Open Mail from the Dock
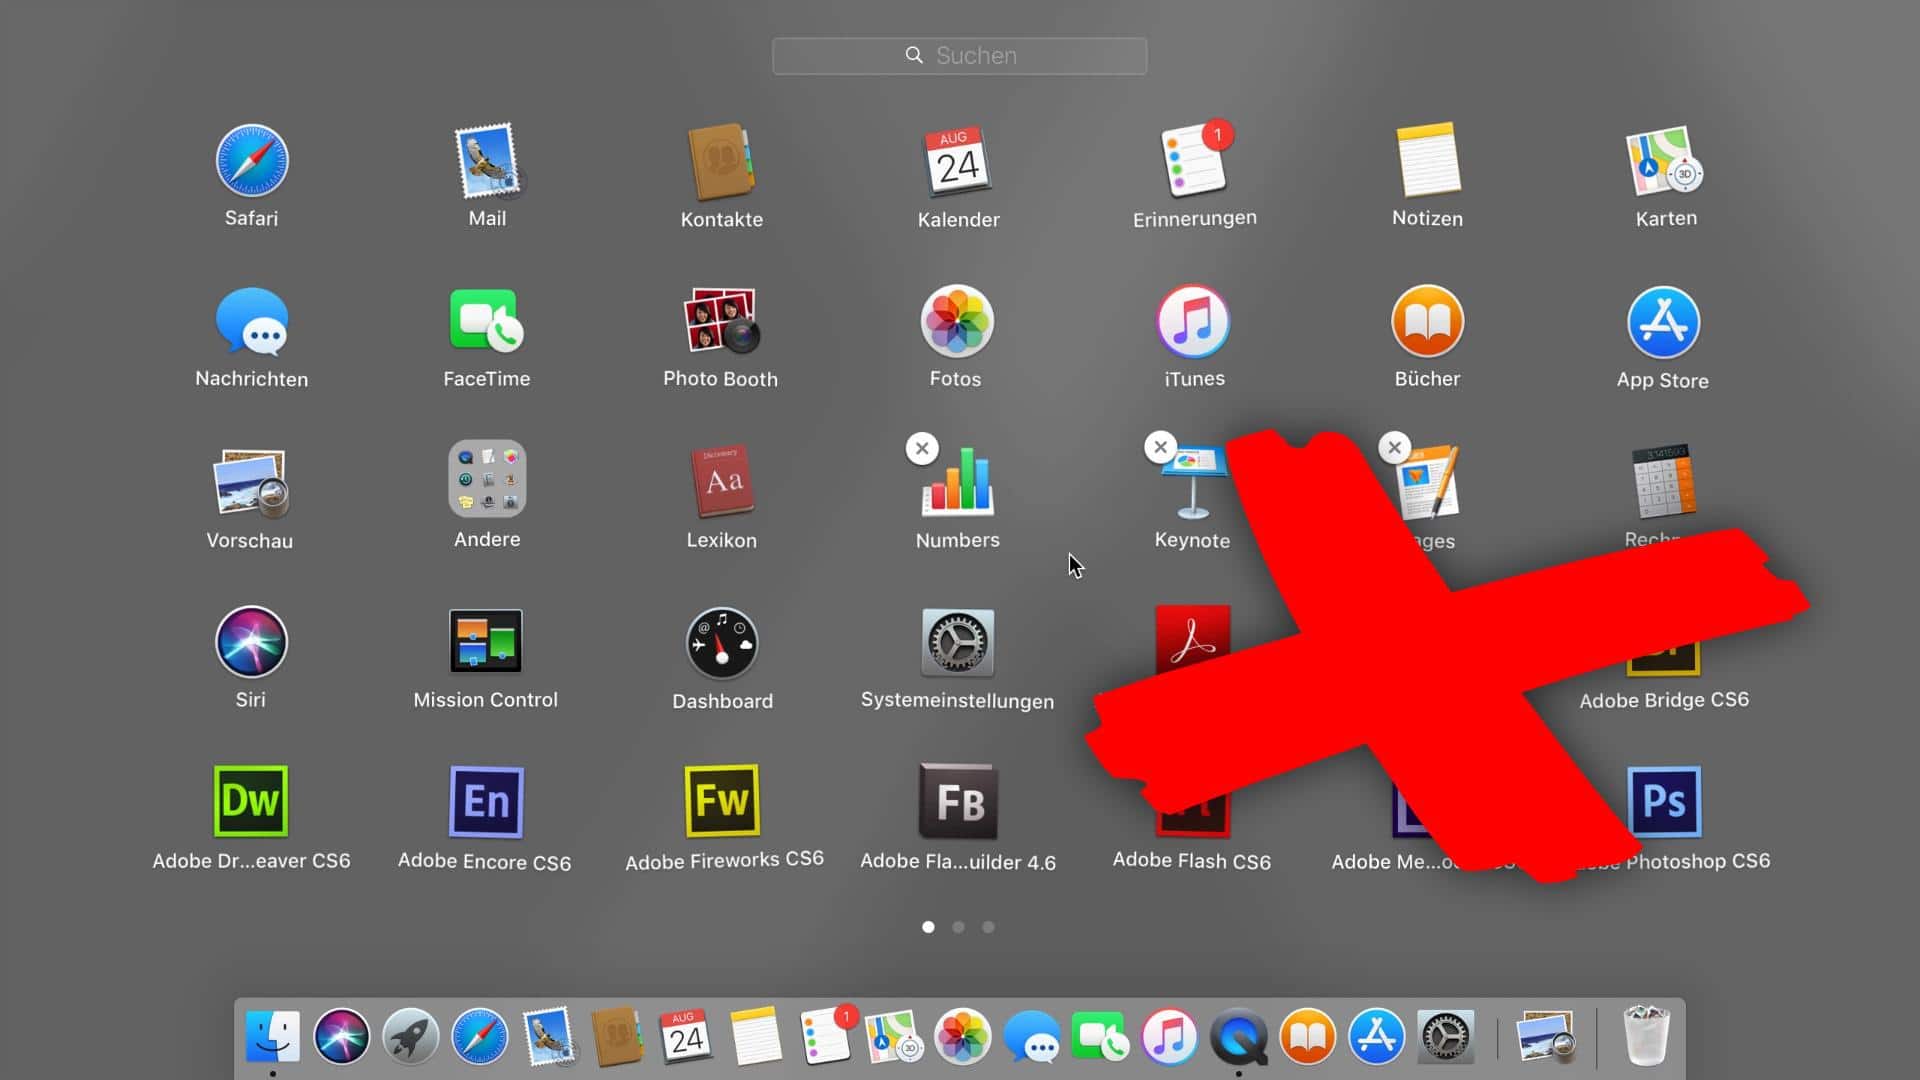Image resolution: width=1920 pixels, height=1080 pixels. [549, 1036]
